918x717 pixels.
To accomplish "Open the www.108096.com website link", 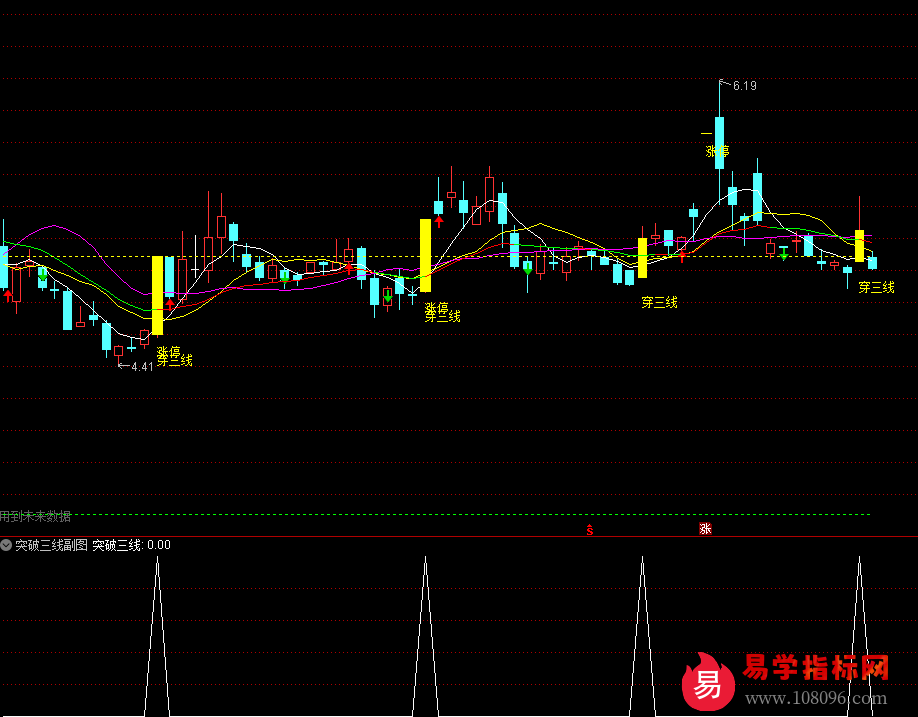I will pyautogui.click(x=816, y=699).
